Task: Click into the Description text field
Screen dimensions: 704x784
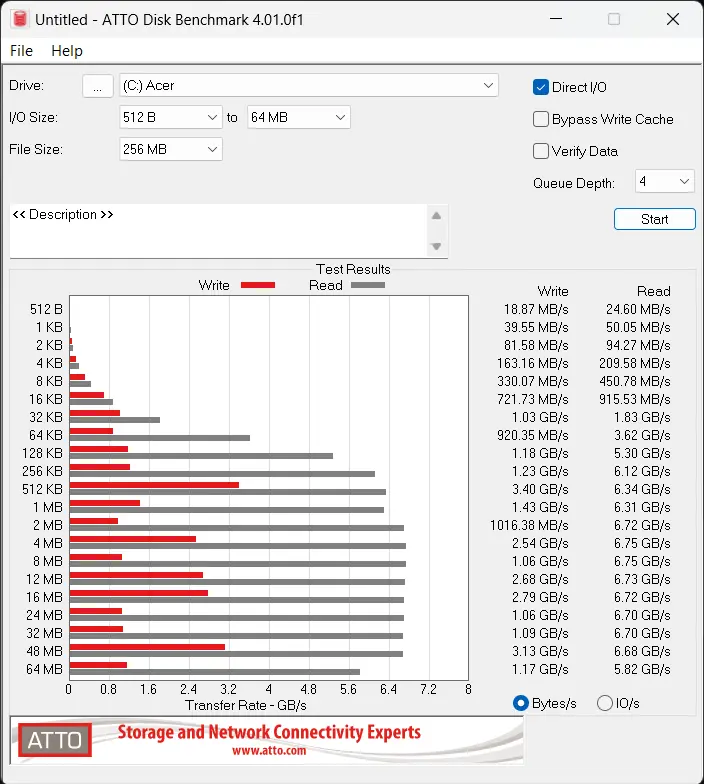Action: pyautogui.click(x=218, y=231)
